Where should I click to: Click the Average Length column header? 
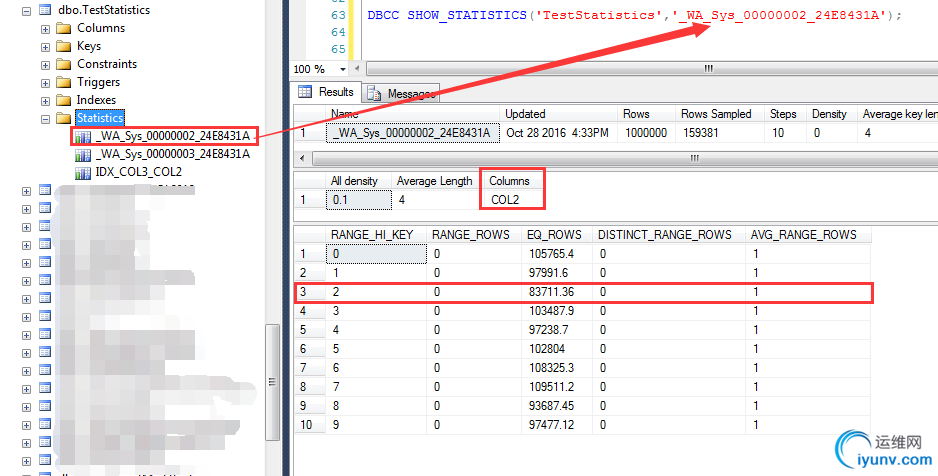[435, 181]
